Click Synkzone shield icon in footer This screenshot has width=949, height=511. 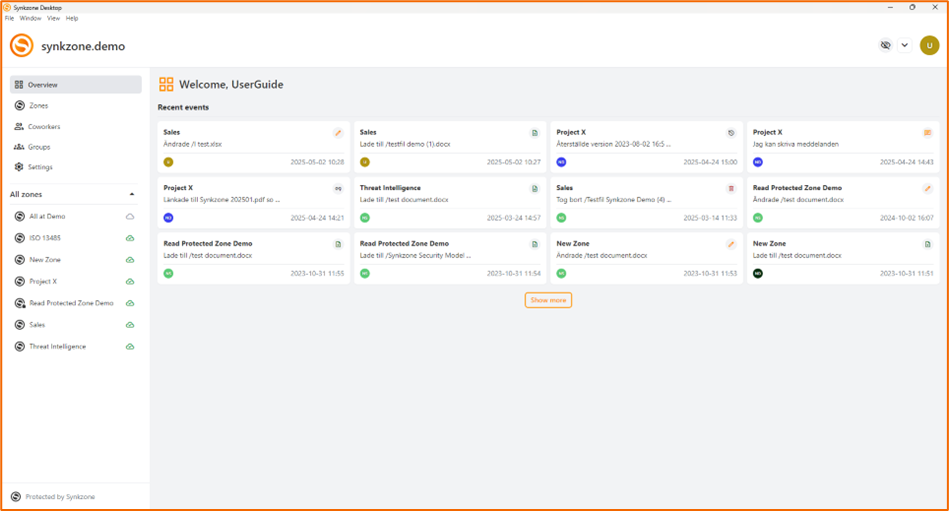tap(16, 497)
